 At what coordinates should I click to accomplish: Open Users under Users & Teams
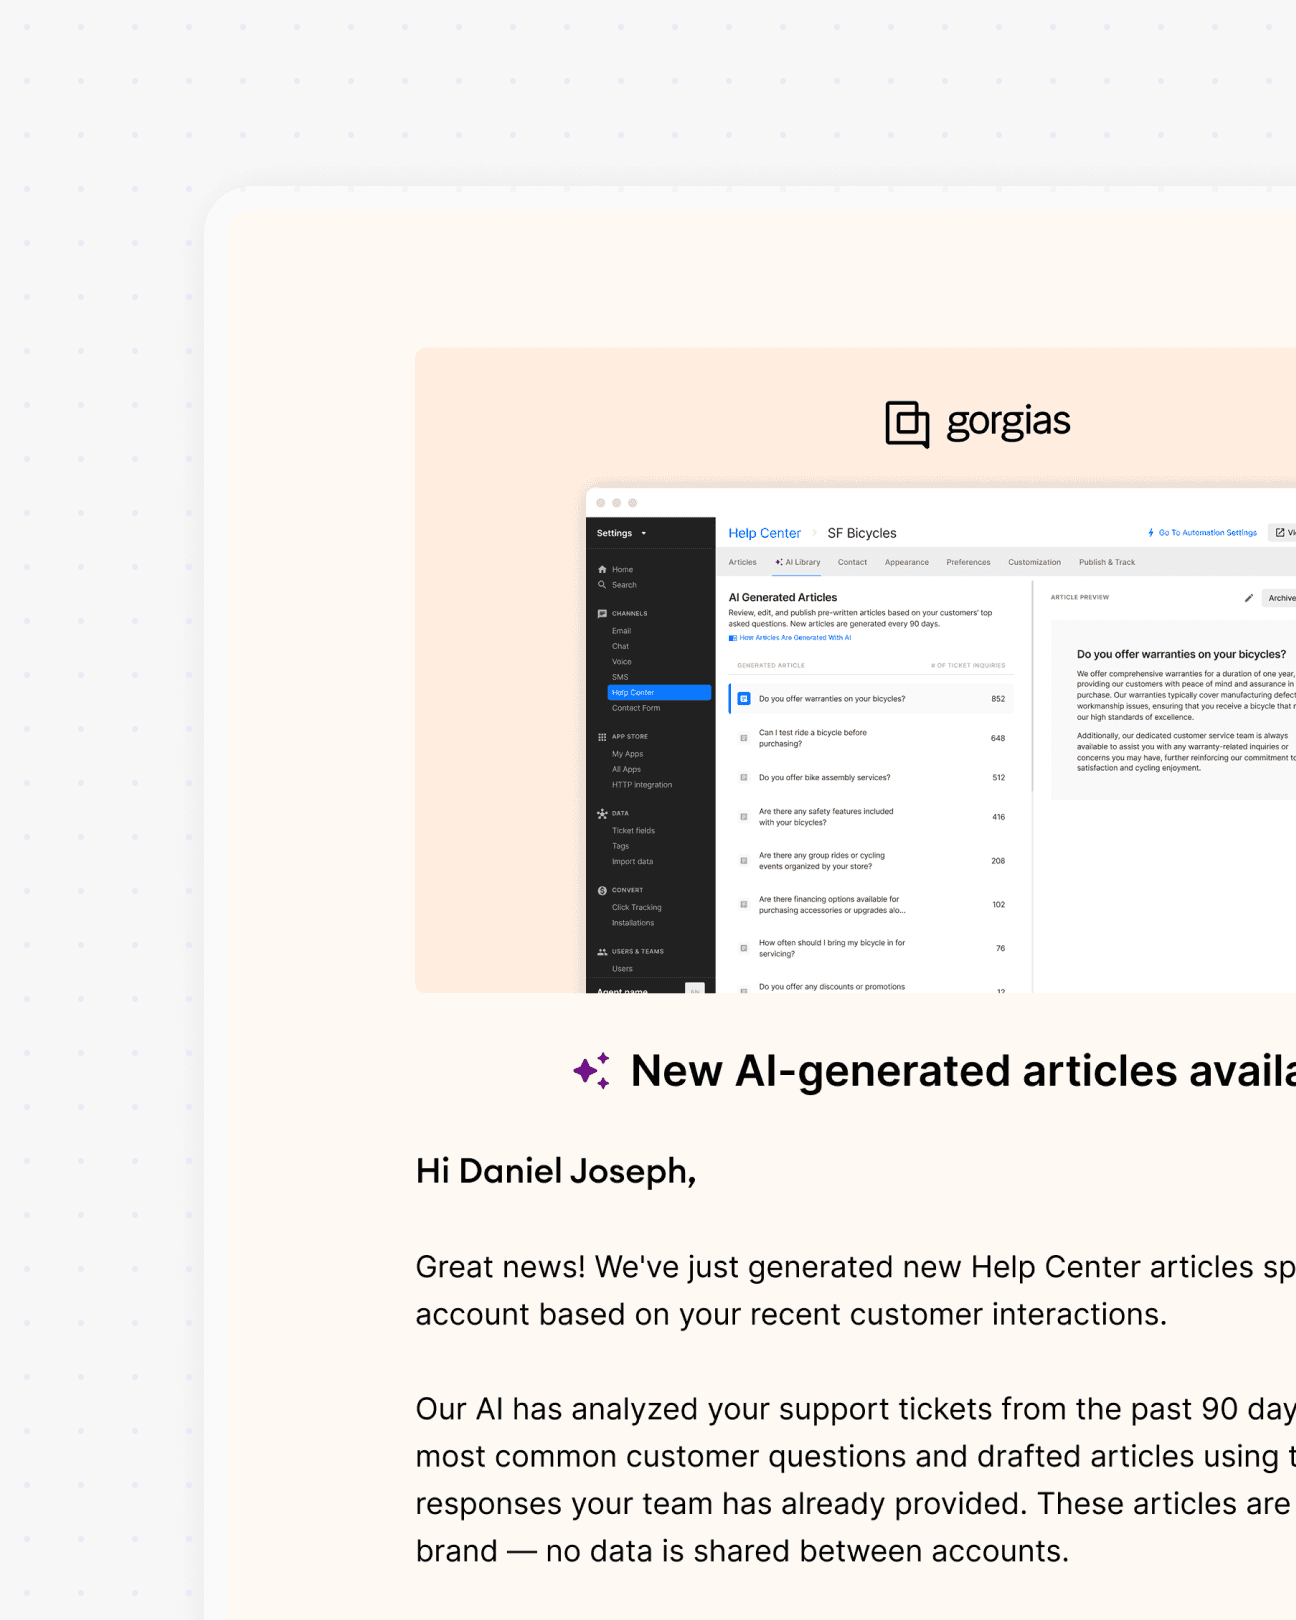click(x=622, y=969)
